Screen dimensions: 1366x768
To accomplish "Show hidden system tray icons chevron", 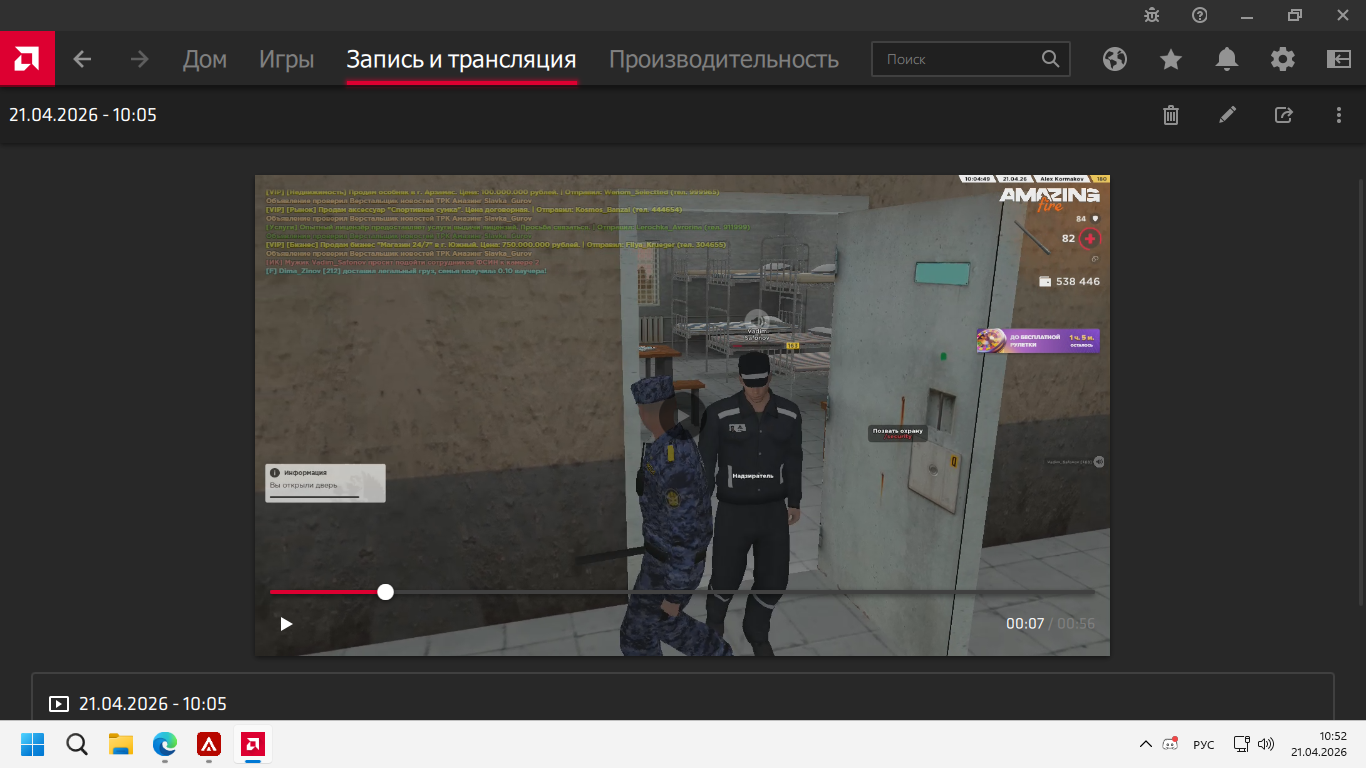I will click(x=1146, y=744).
